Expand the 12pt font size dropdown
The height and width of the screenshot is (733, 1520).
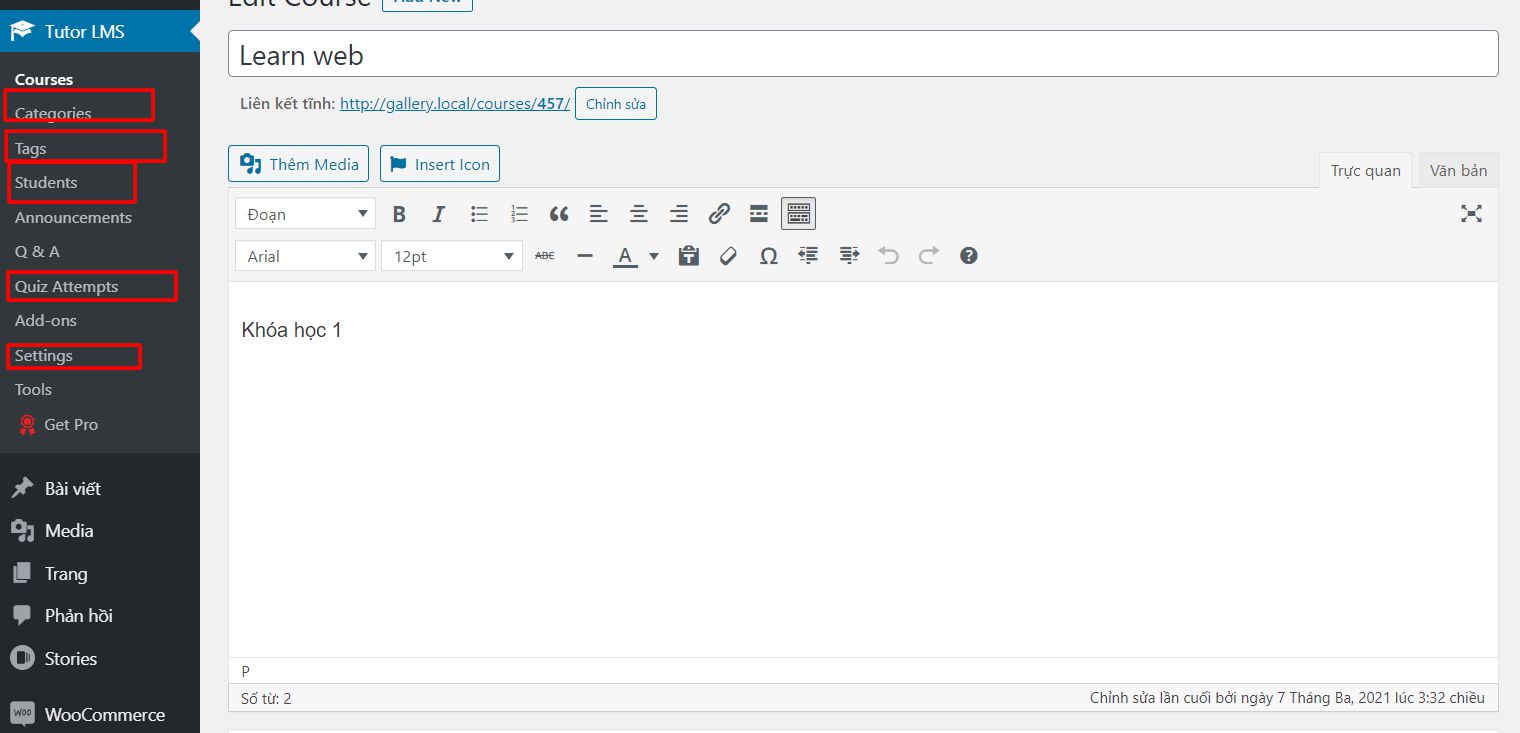(451, 256)
